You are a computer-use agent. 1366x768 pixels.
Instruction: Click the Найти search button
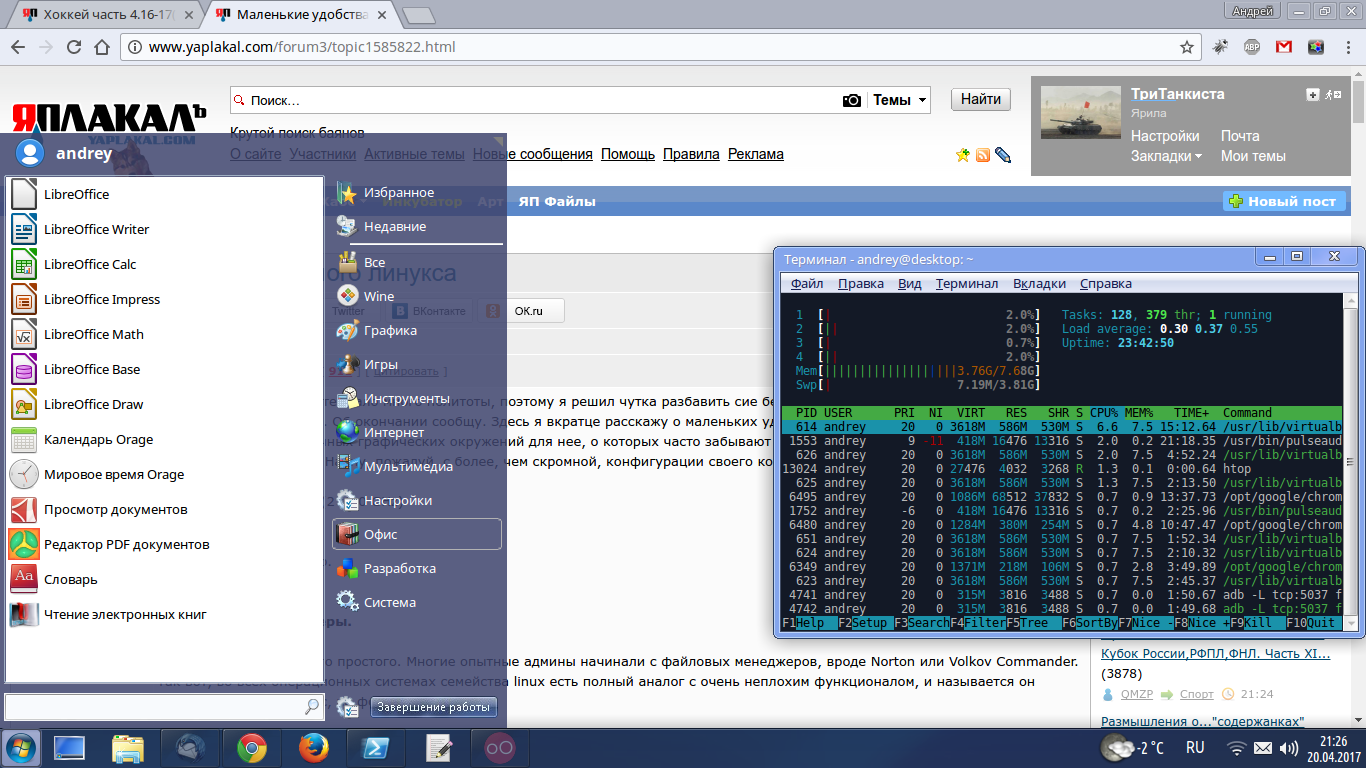pyautogui.click(x=981, y=100)
